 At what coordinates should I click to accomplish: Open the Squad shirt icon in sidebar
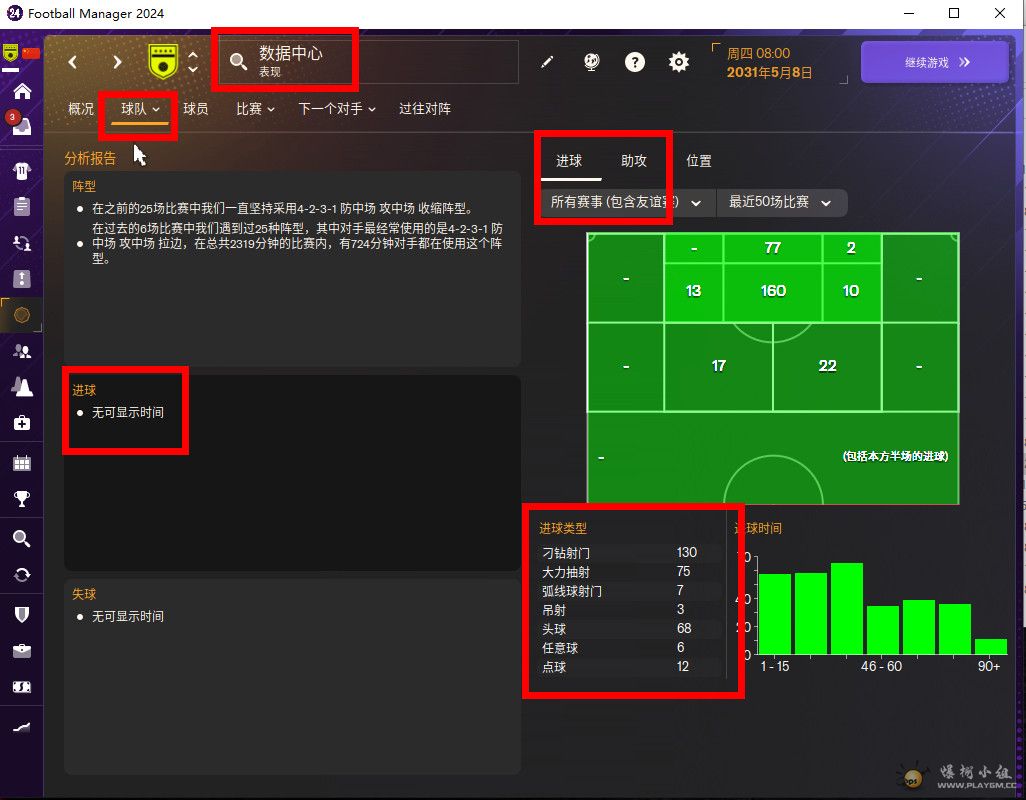[x=22, y=171]
